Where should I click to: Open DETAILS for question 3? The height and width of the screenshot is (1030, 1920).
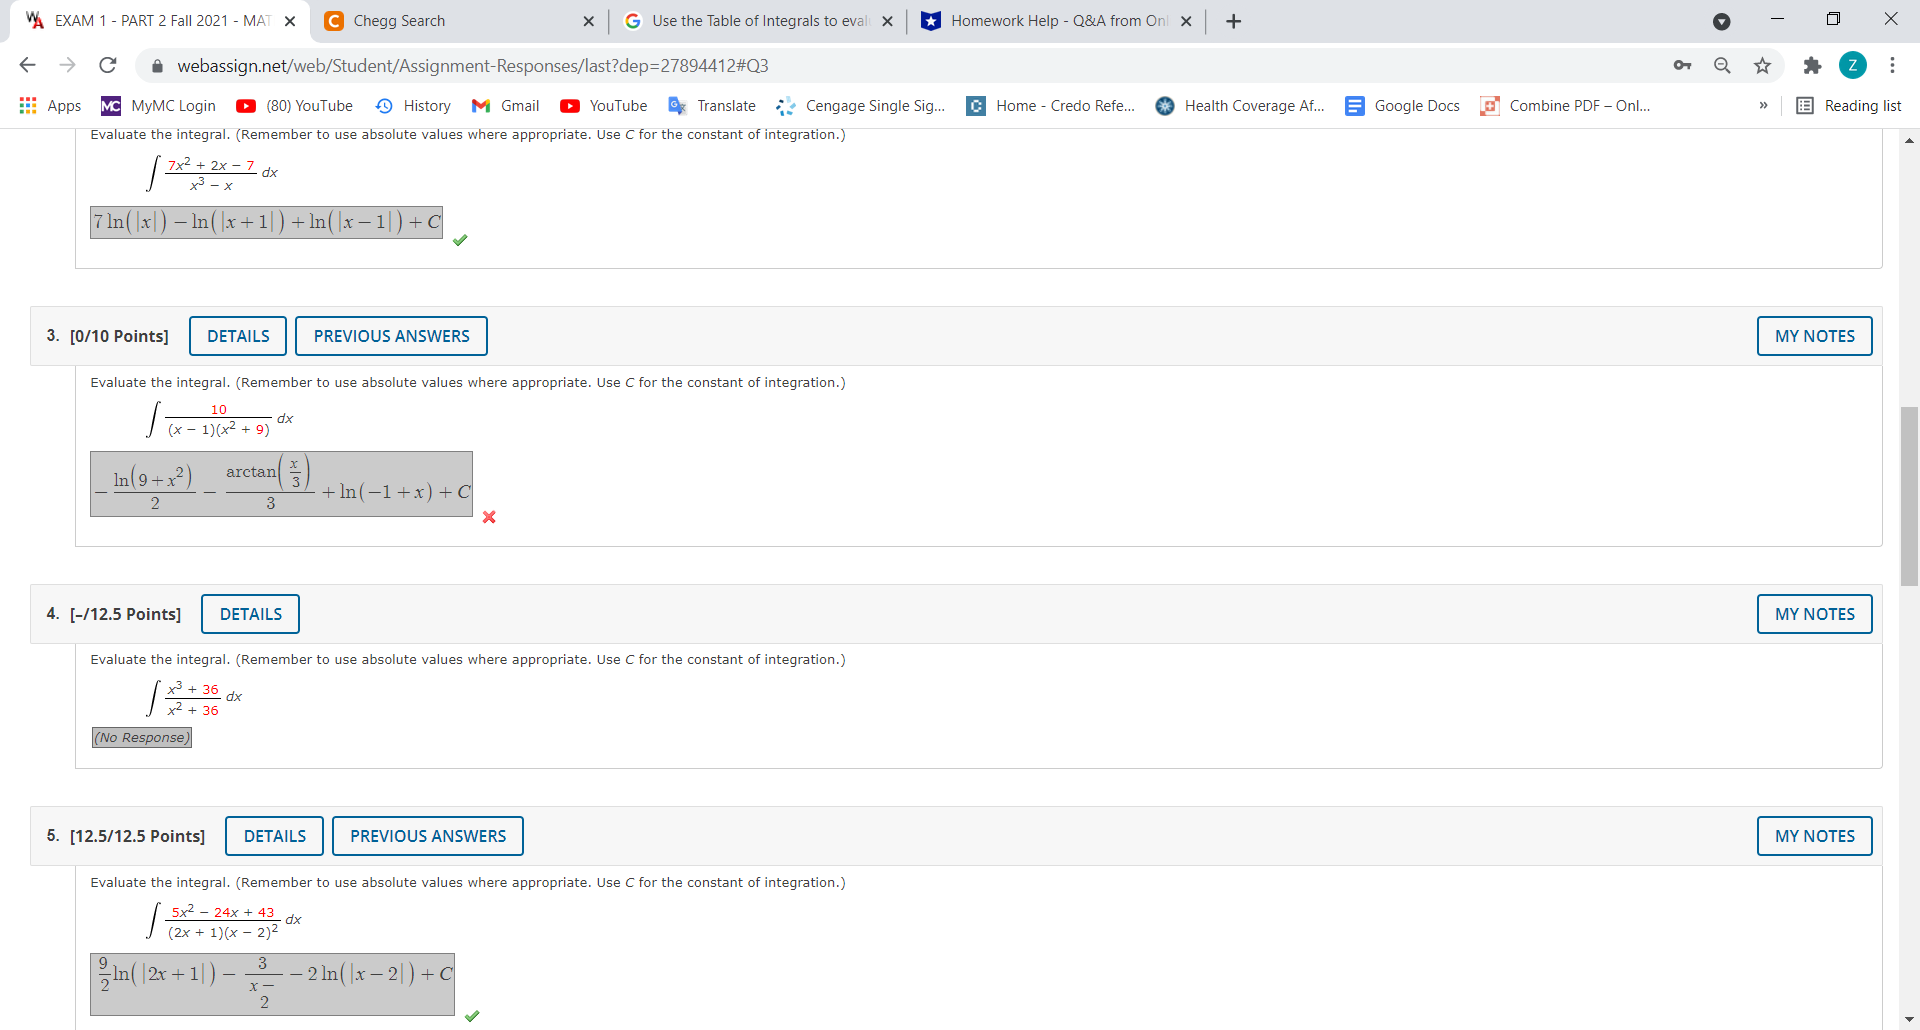click(238, 336)
